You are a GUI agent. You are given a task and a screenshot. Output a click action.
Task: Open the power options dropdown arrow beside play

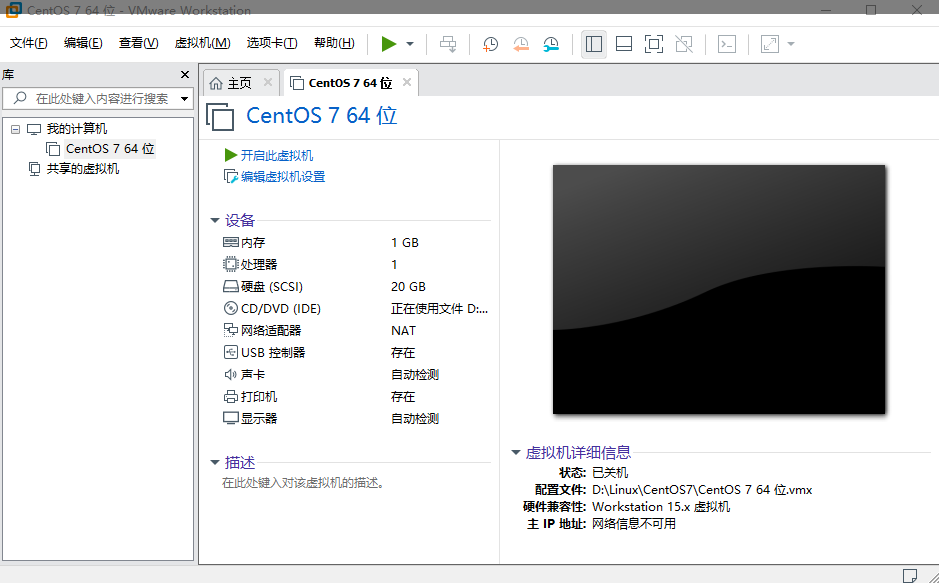pyautogui.click(x=410, y=44)
